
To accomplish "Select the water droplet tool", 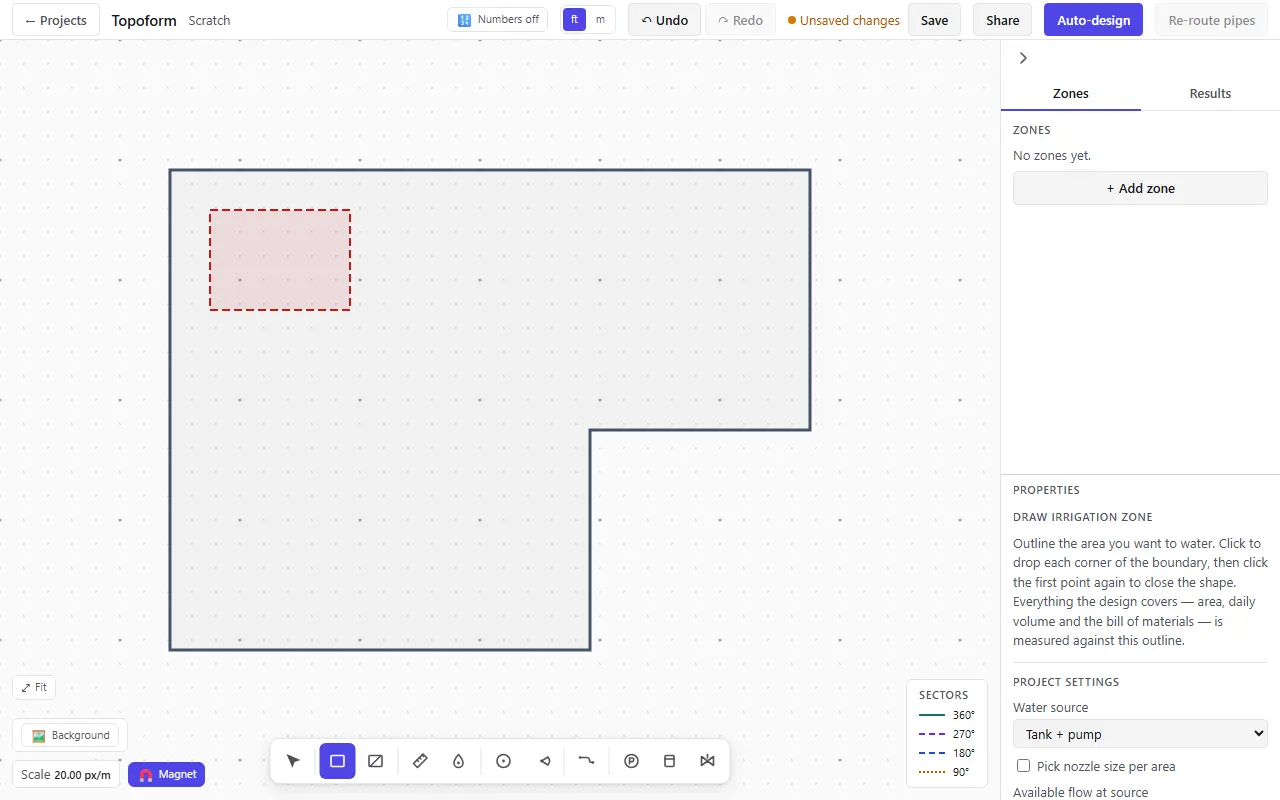I will tap(459, 761).
